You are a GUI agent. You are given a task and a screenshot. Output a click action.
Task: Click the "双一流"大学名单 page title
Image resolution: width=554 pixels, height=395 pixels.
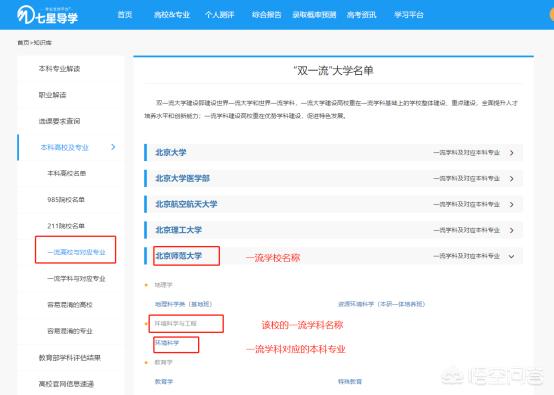[x=334, y=71]
